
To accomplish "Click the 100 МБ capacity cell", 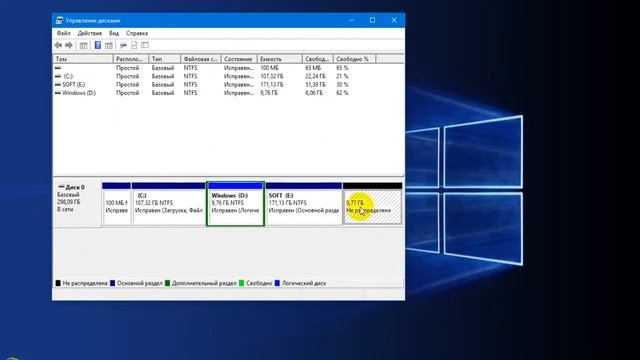I will [269, 68].
